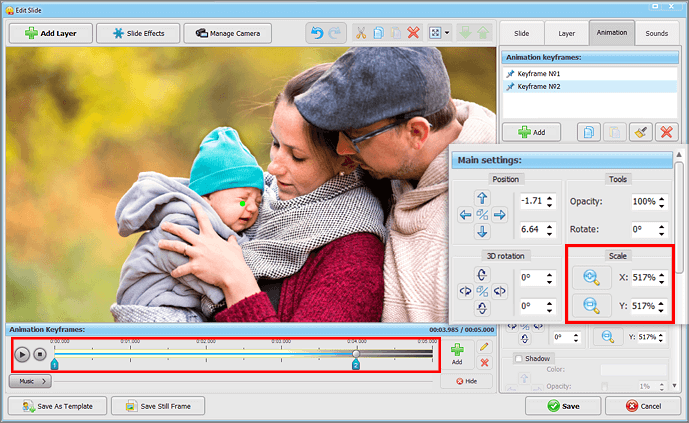Open Manage Camera

[227, 33]
